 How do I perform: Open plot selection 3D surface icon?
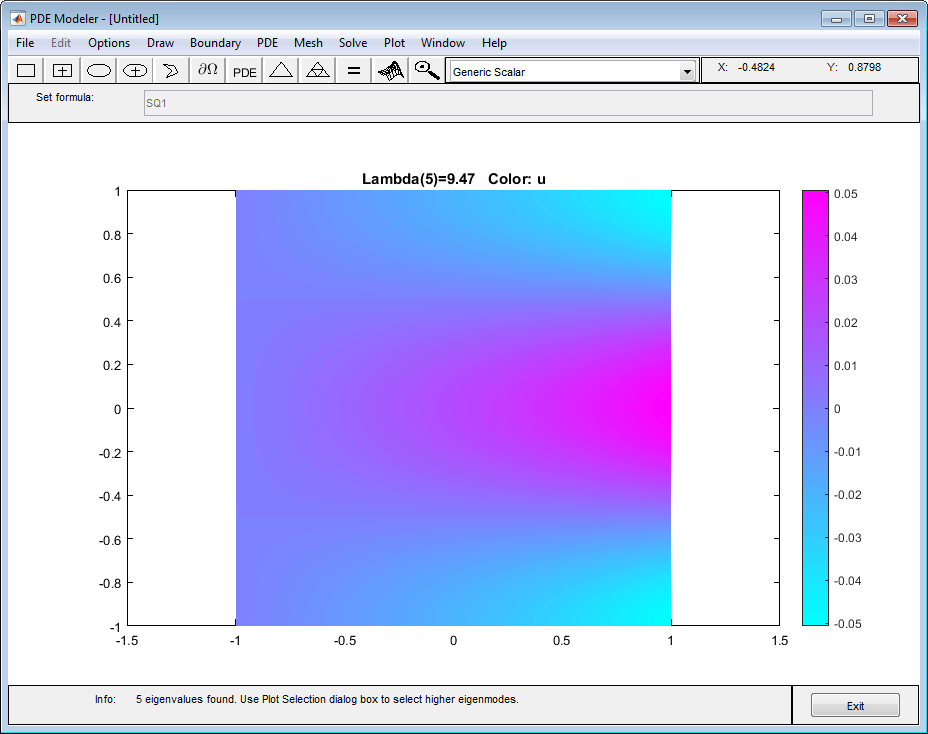[390, 71]
